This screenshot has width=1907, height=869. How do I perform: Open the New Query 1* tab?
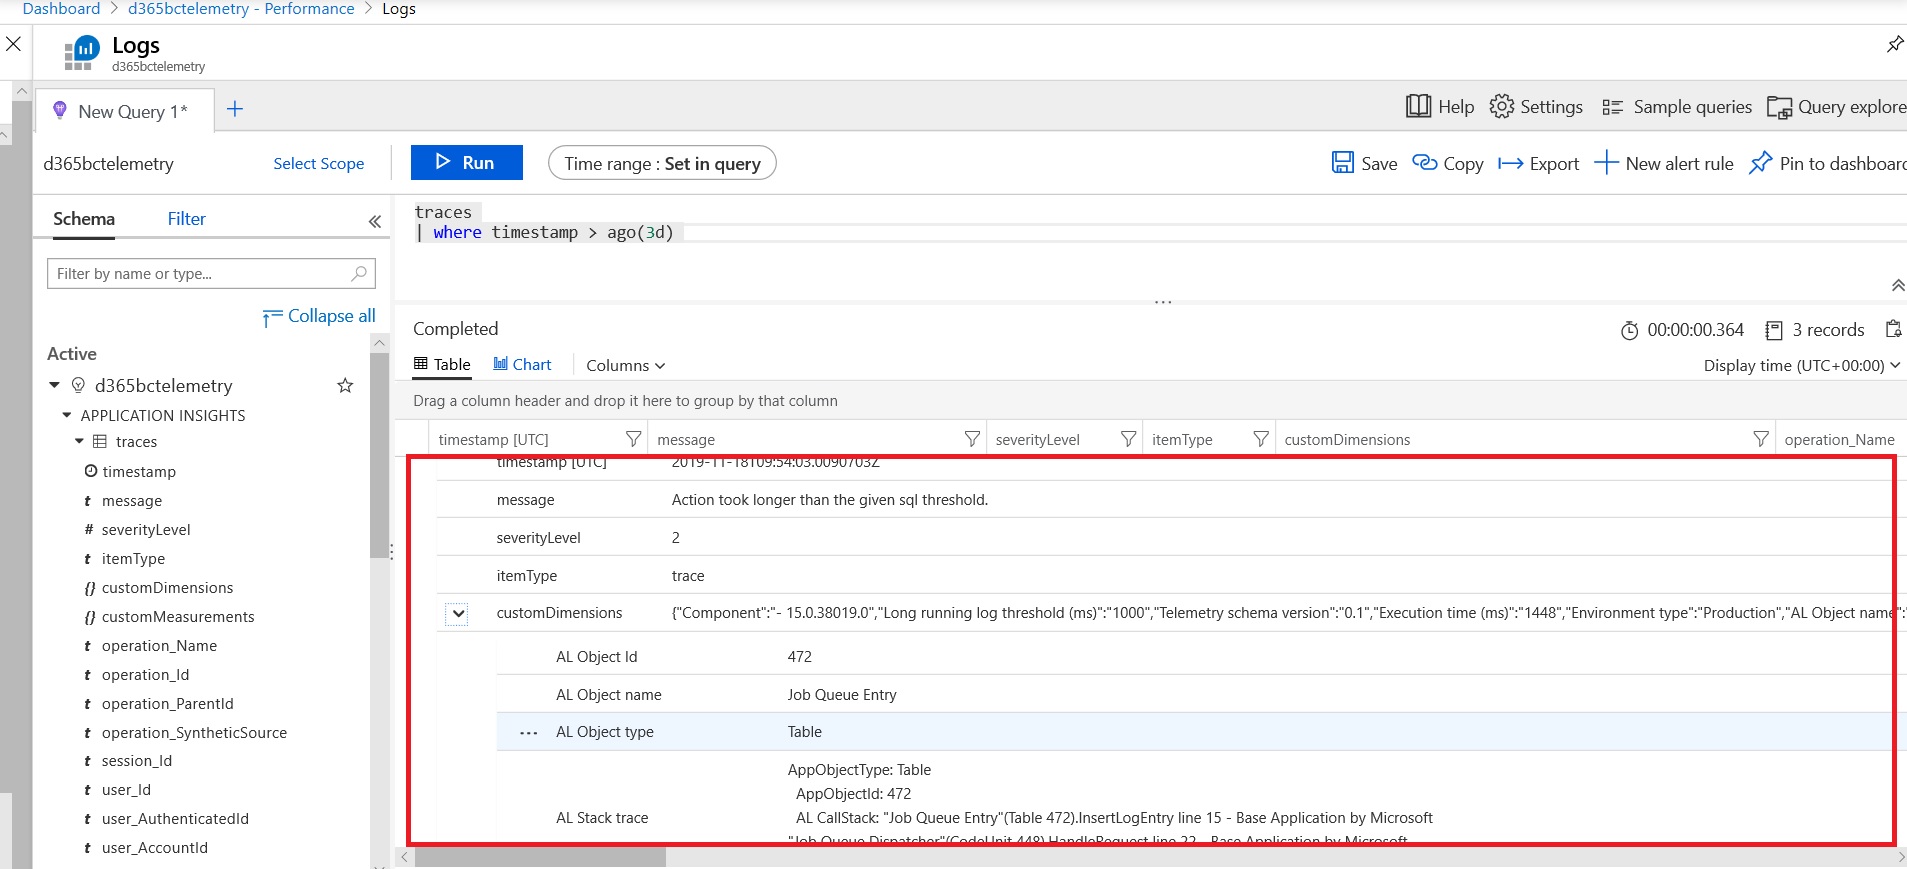pyautogui.click(x=124, y=111)
